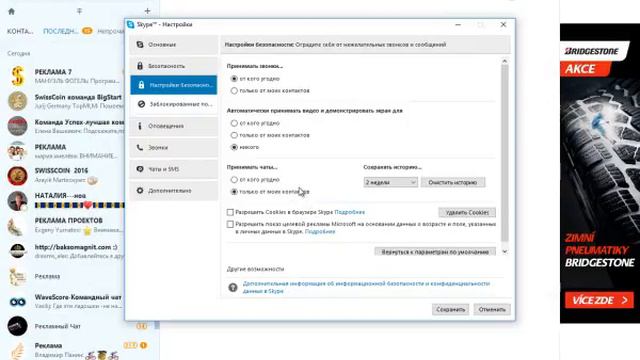Click the plus icon to add contact
640x360 pixels.
tap(147, 11)
